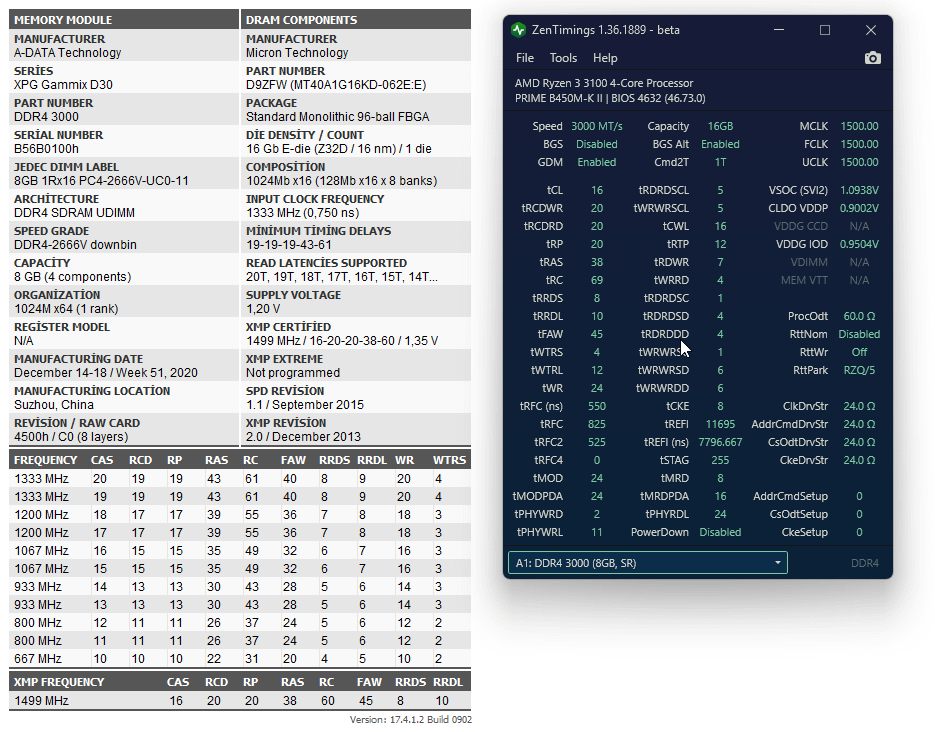The width and height of the screenshot is (935, 732).
Task: Minimize the ZenTimings window
Action: [779, 30]
